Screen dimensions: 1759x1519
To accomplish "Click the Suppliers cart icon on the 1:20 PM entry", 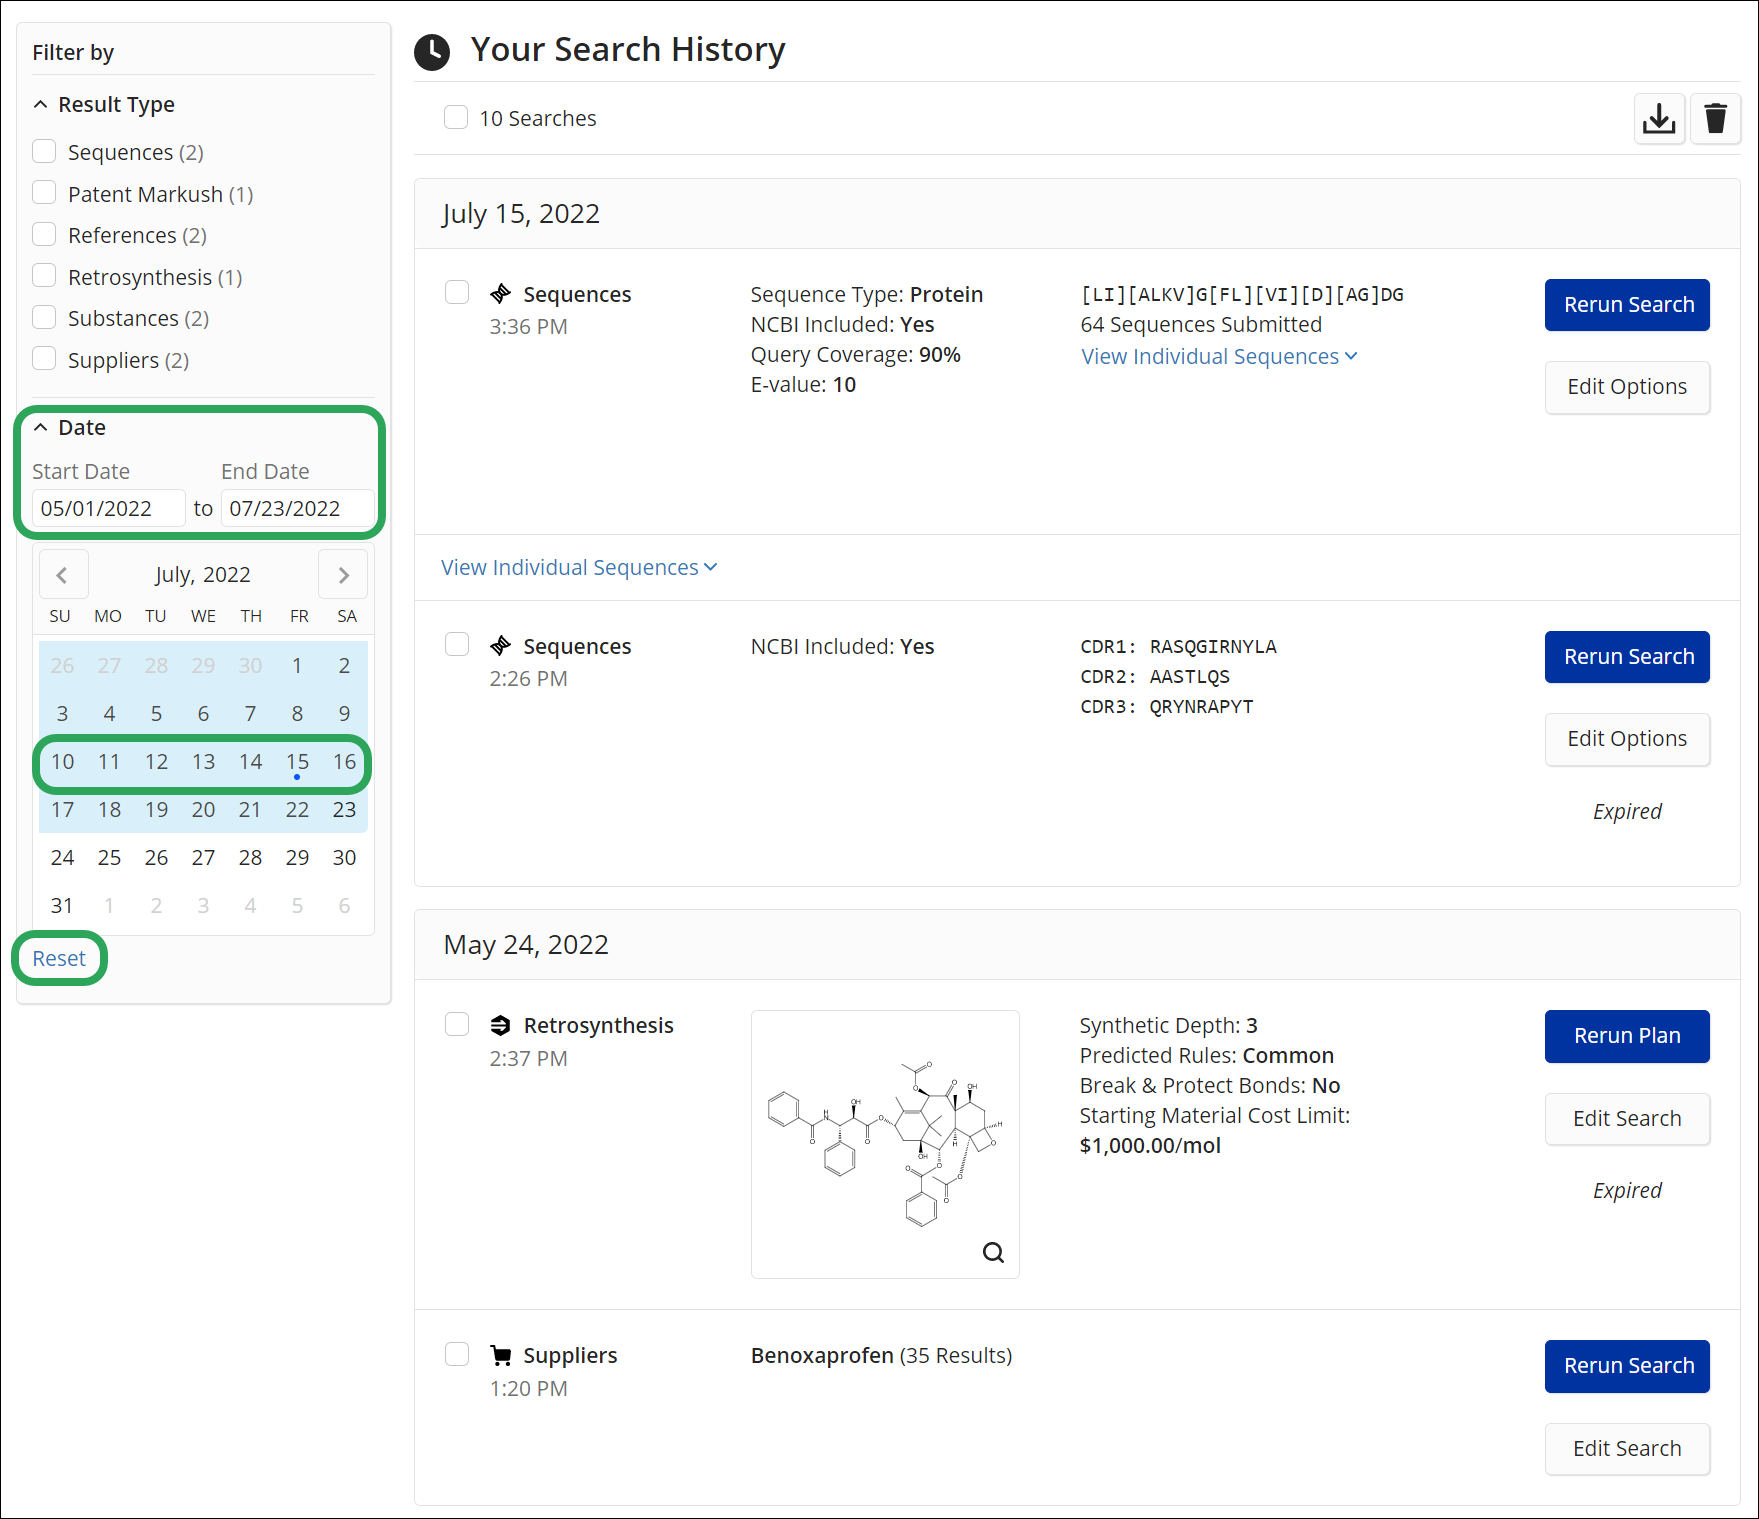I will 501,1355.
